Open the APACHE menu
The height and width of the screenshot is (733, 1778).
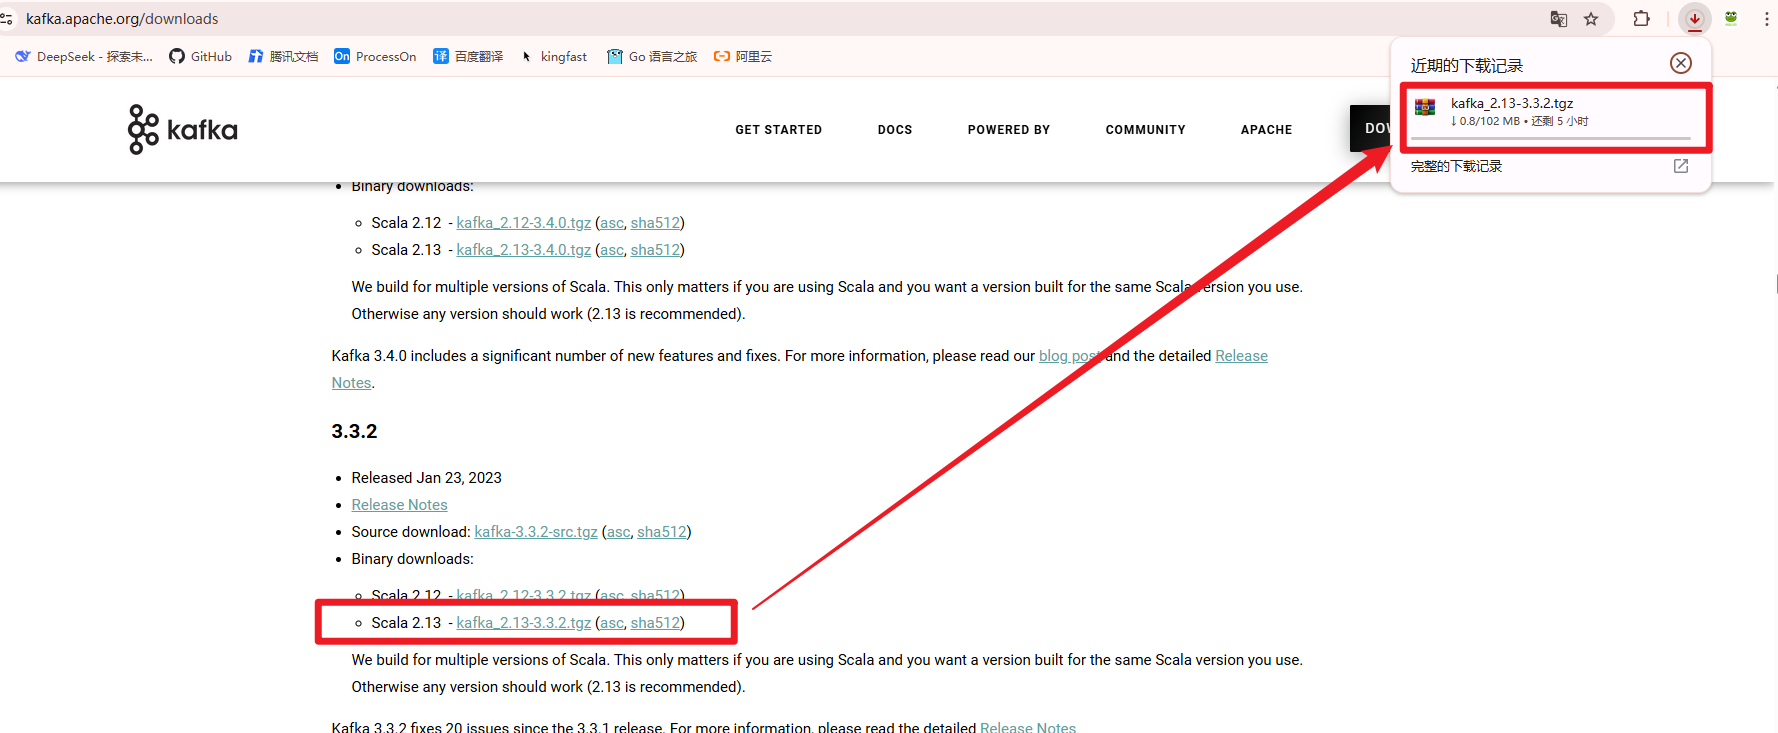pyautogui.click(x=1267, y=130)
